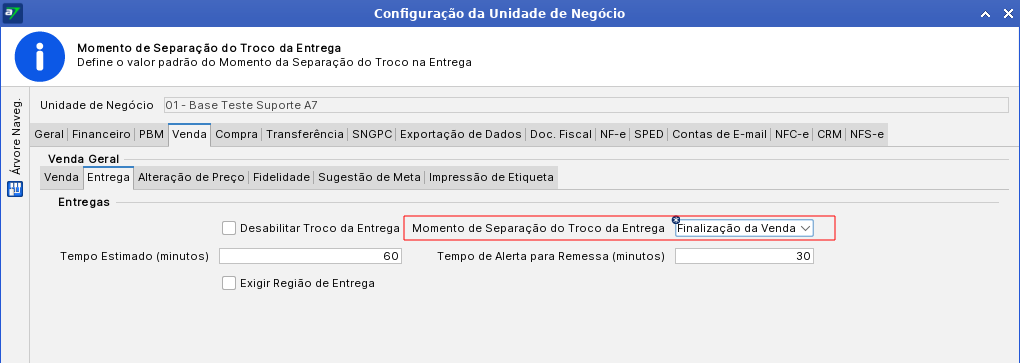The height and width of the screenshot is (363, 1020).
Task: Click the blue info icon in header
Action: click(40, 57)
